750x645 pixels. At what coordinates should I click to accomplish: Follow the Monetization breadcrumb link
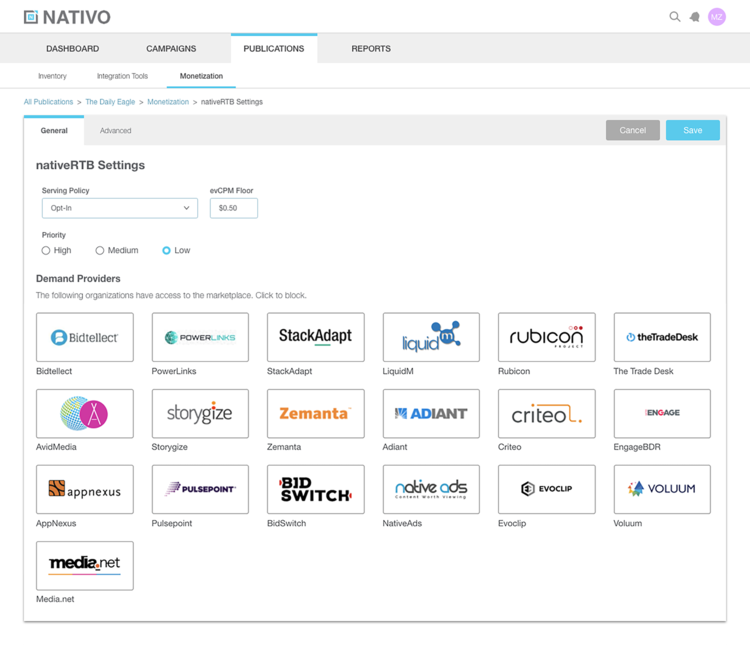coord(168,102)
